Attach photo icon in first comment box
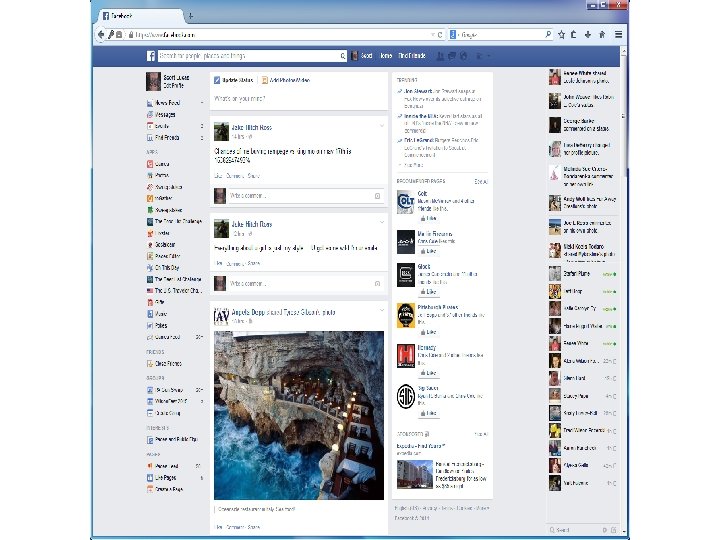 pos(377,196)
